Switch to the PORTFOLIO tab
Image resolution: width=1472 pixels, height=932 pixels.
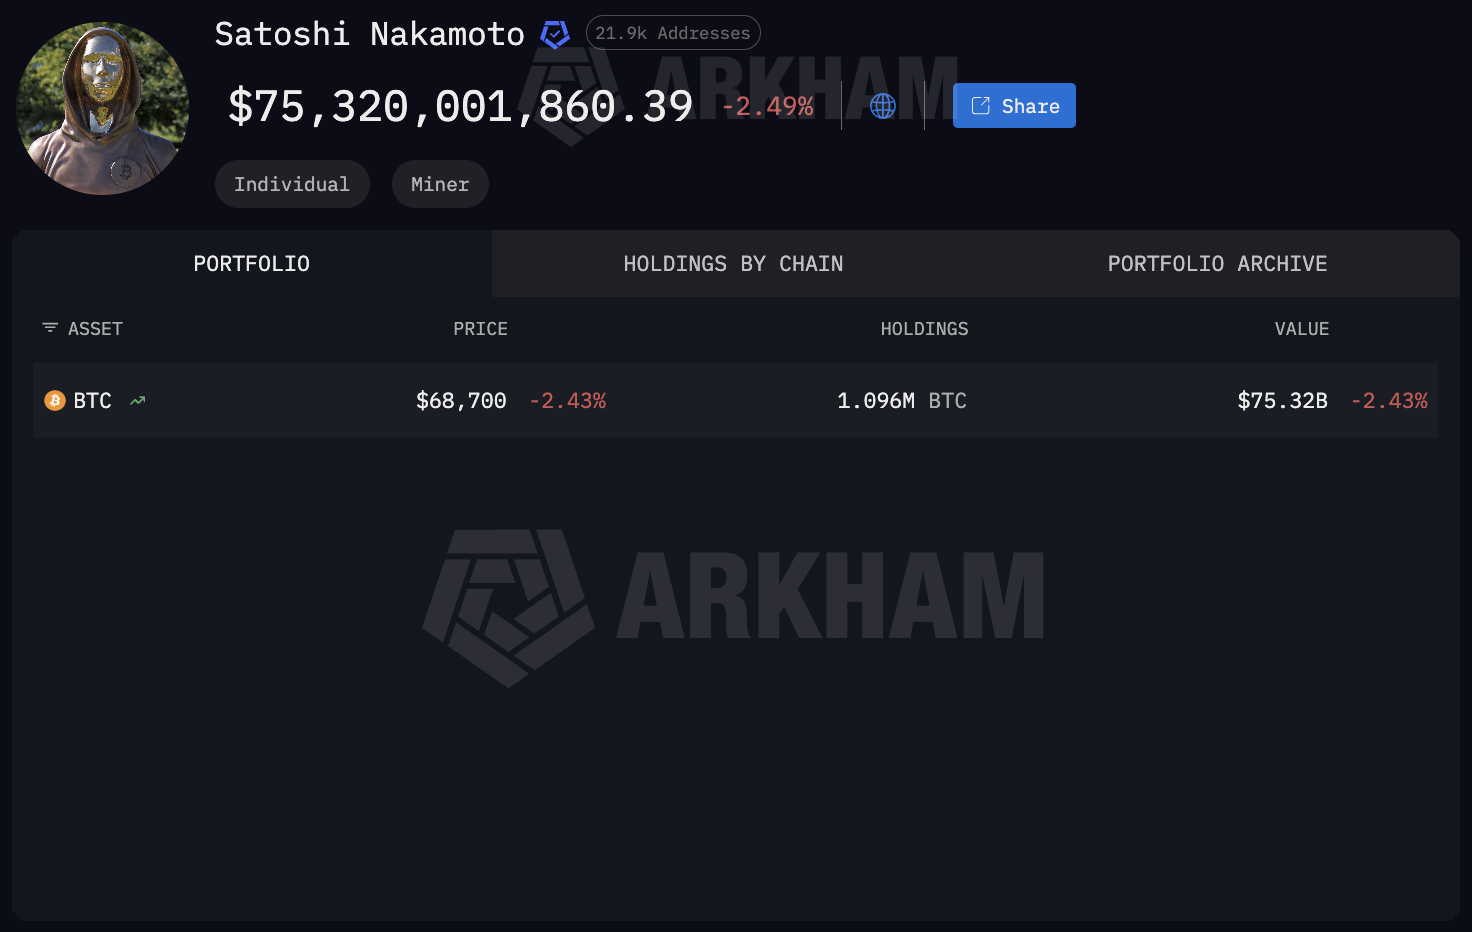tap(252, 264)
